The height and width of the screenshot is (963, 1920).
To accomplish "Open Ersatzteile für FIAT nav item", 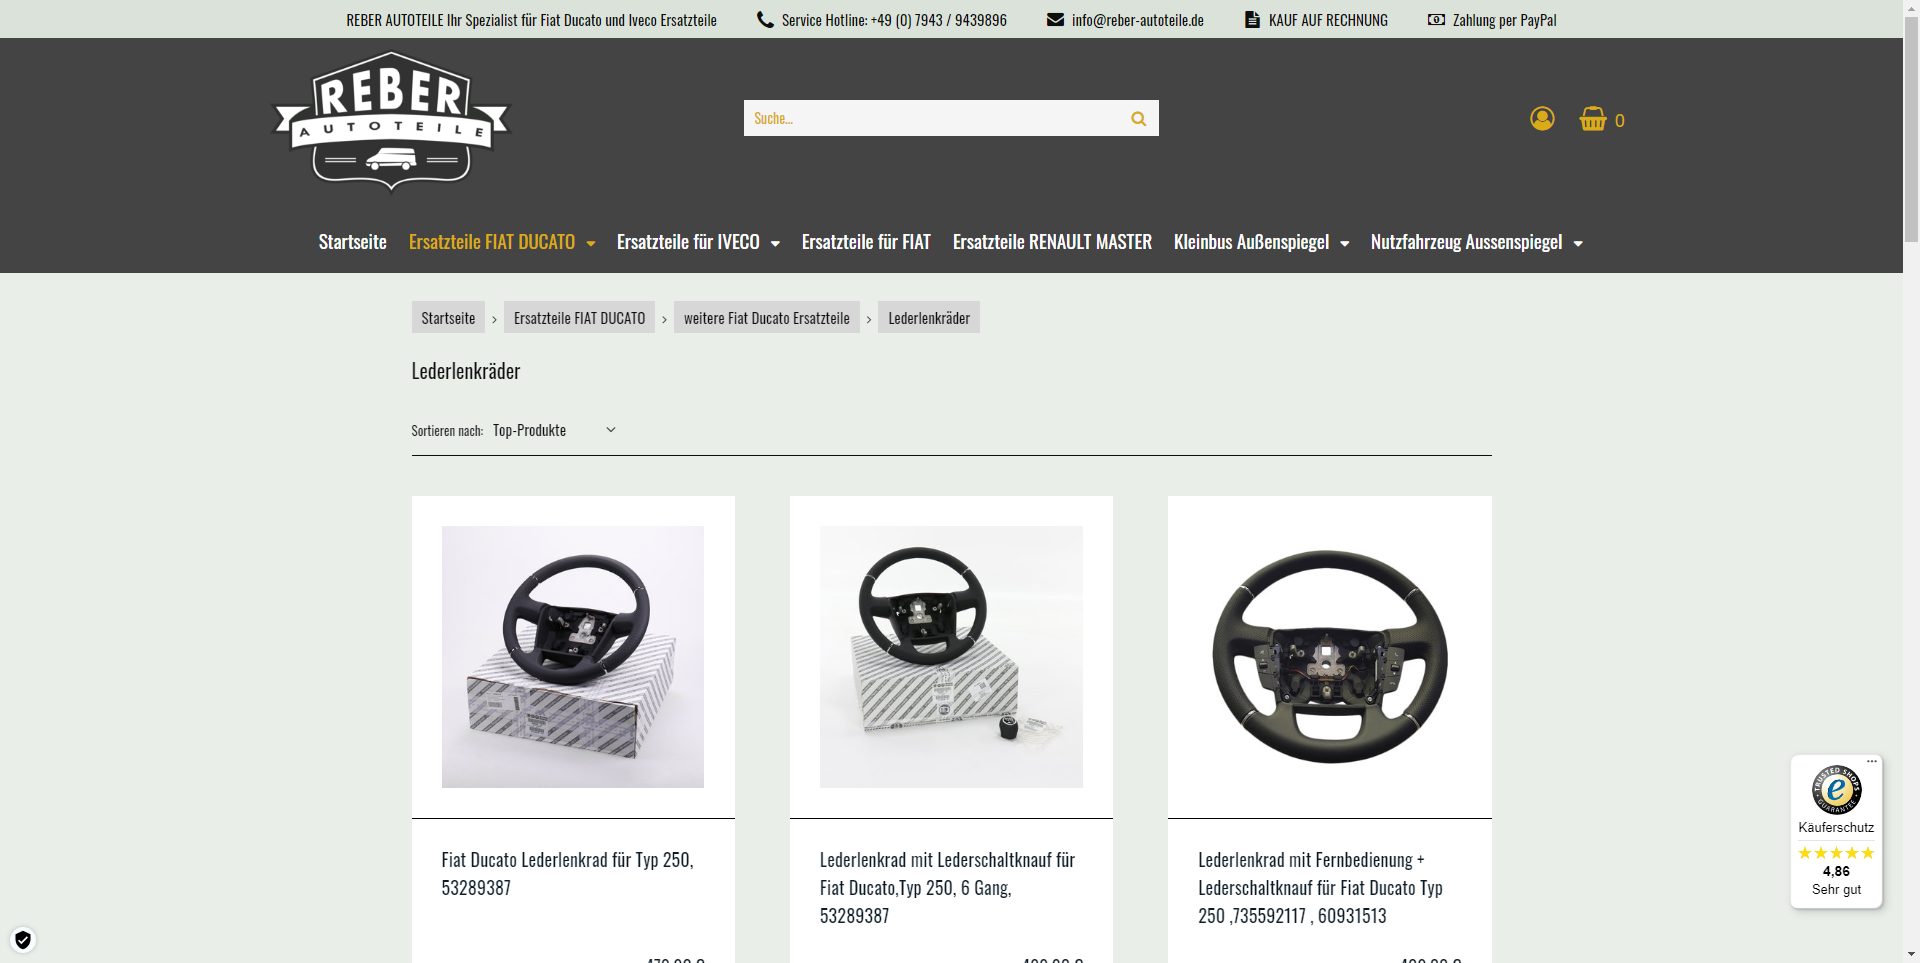I will (x=866, y=242).
